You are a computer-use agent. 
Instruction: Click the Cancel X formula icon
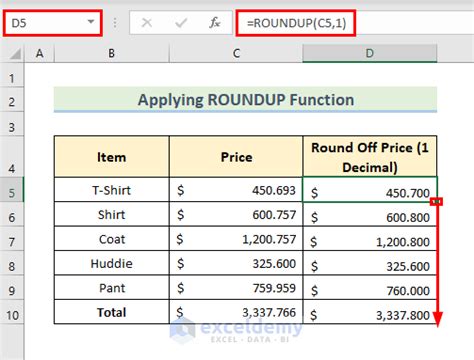point(147,23)
